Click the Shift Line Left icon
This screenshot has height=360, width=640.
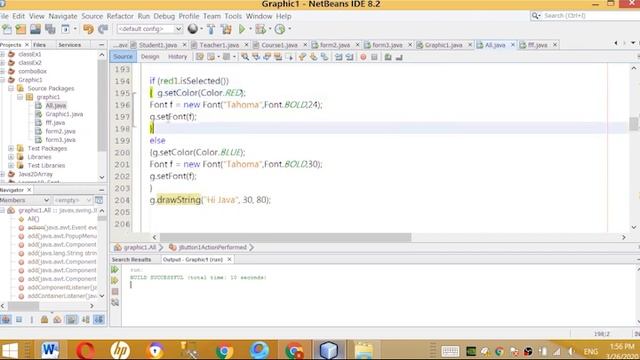pos(339,57)
